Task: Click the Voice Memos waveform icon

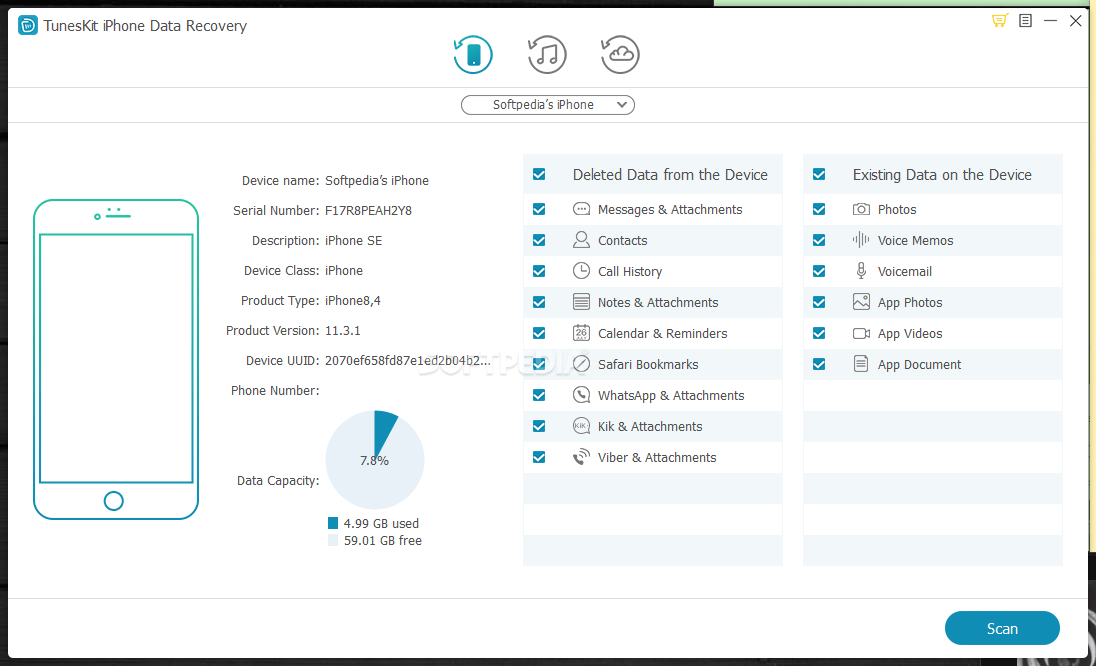Action: click(861, 240)
